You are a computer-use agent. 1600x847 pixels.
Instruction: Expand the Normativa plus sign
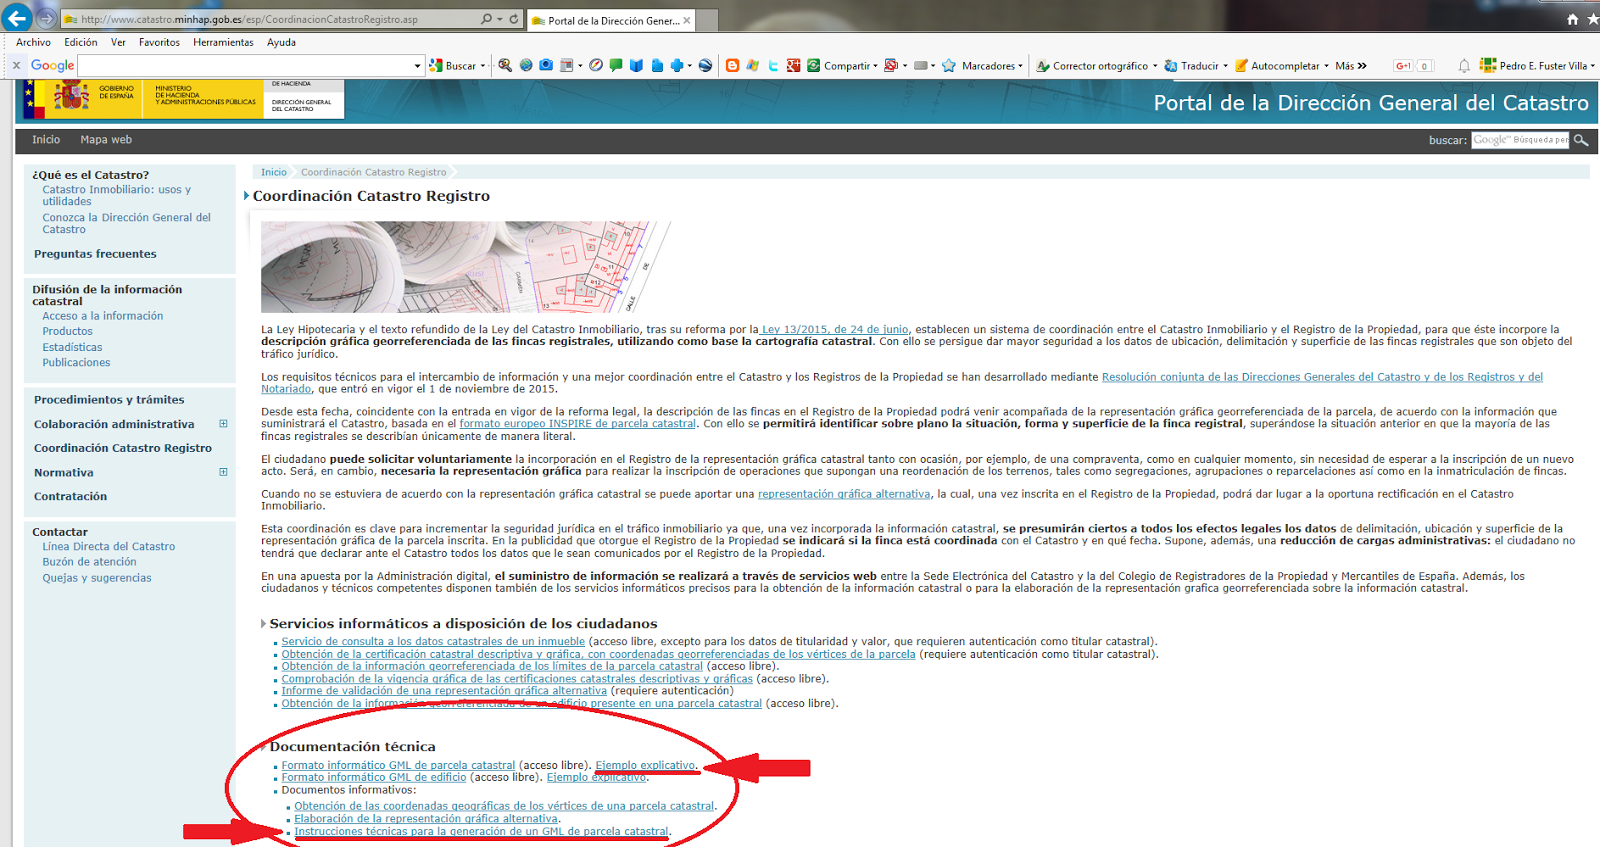pos(223,472)
